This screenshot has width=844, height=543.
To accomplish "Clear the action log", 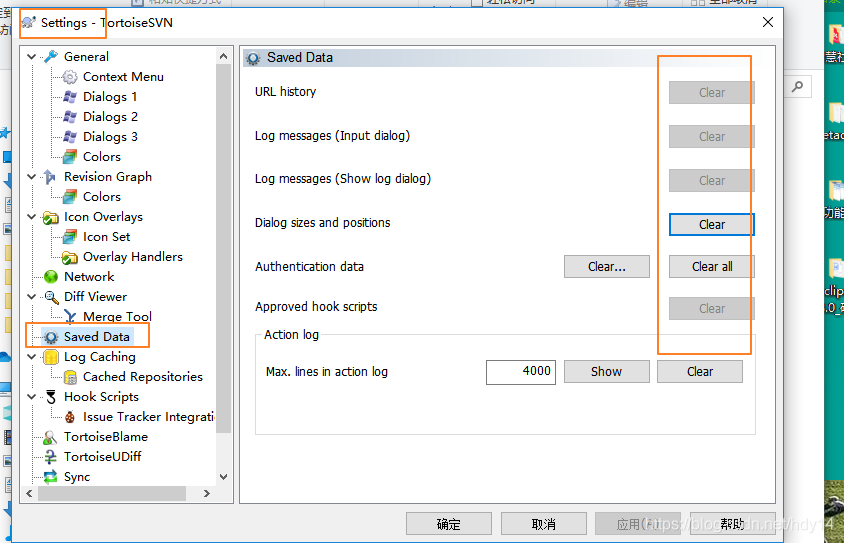I will [700, 371].
